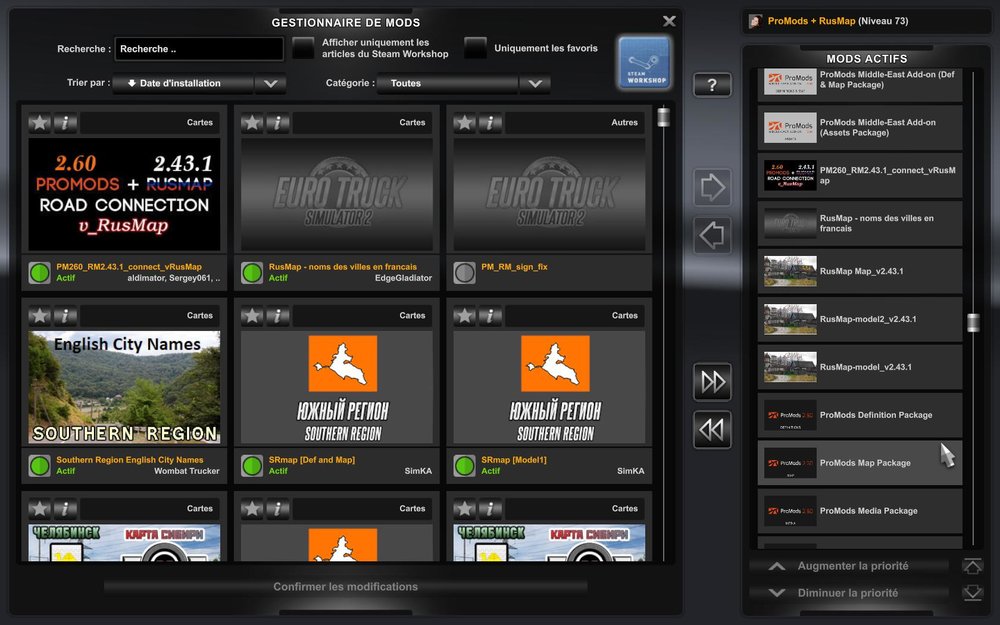Viewport: 1000px width, 625px height.
Task: Select RusMap-model2_v2.43.1 active mod
Action: point(860,319)
